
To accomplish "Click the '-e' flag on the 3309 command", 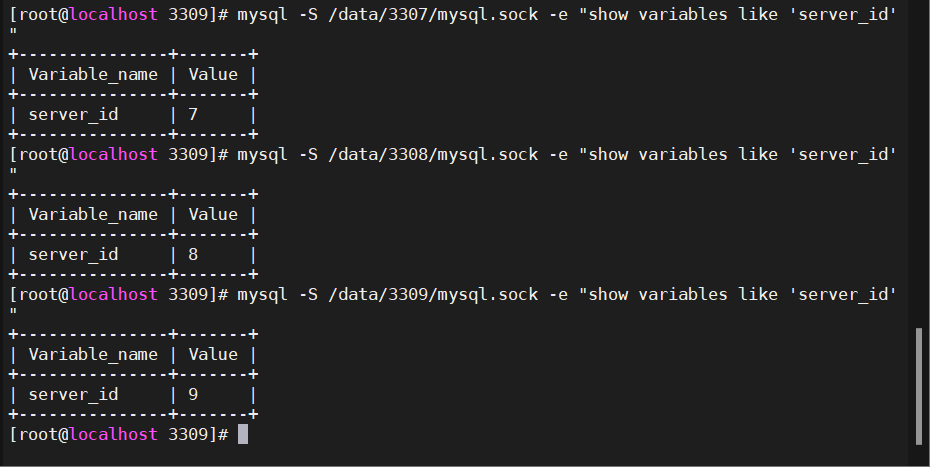I will pos(558,294).
